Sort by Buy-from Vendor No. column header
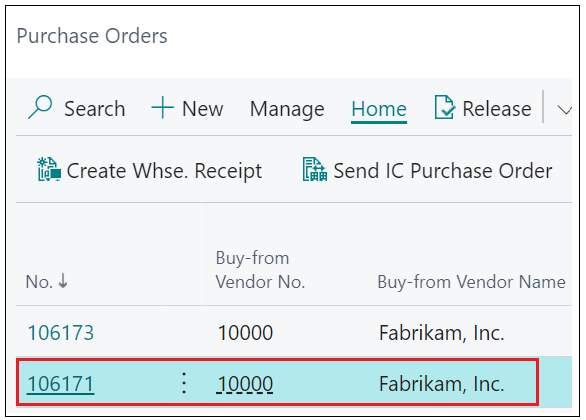Viewport: 586px width, 420px height. coord(260,270)
